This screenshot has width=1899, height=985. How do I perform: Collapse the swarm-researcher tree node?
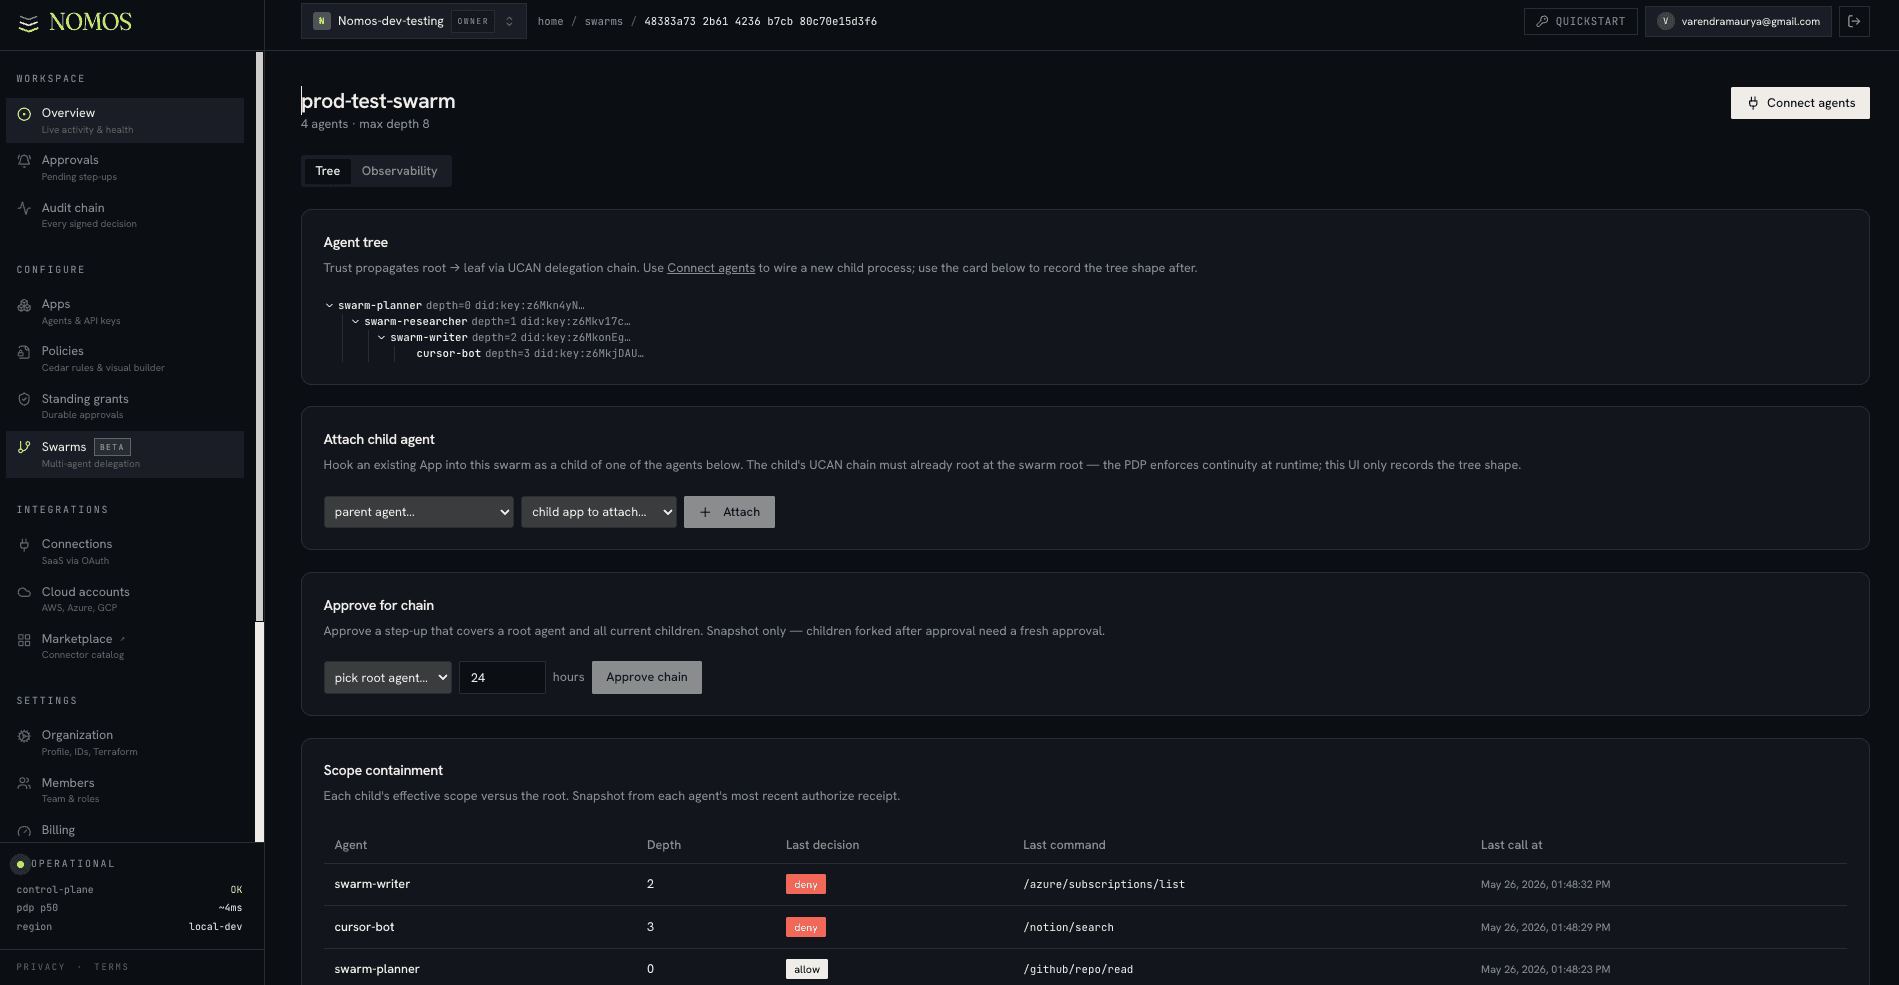tap(355, 322)
